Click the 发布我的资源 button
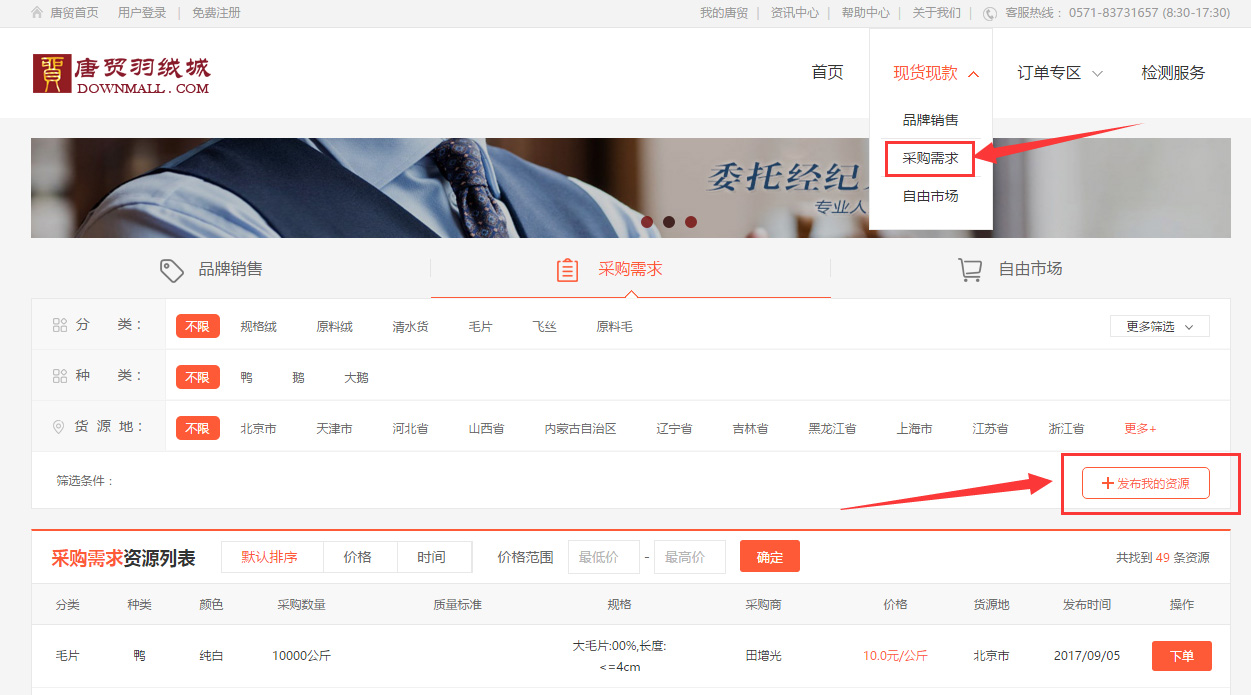The width and height of the screenshot is (1251, 695). 1146,483
